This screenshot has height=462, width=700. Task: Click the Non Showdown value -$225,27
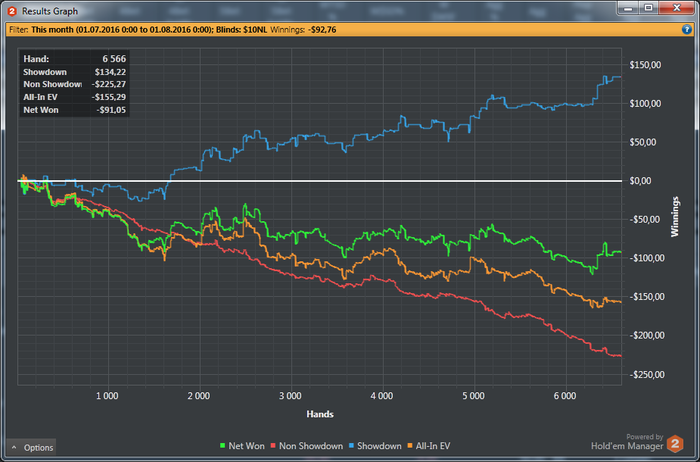click(109, 84)
